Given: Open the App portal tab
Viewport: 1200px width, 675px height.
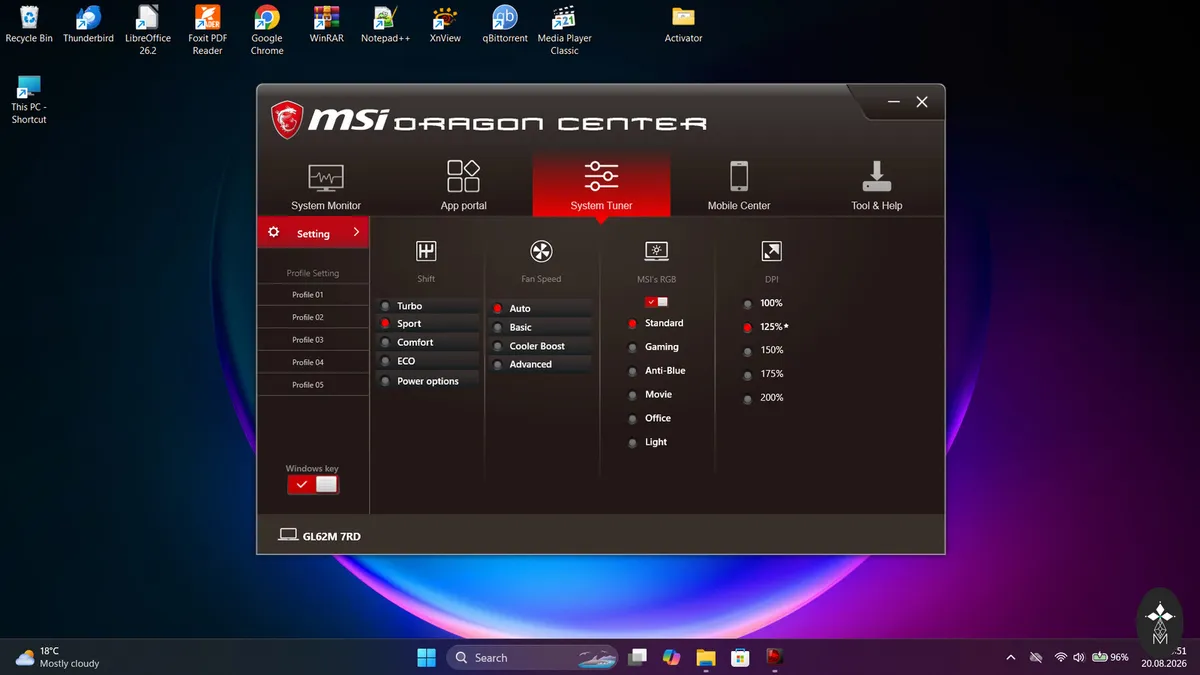Looking at the screenshot, I should [463, 186].
